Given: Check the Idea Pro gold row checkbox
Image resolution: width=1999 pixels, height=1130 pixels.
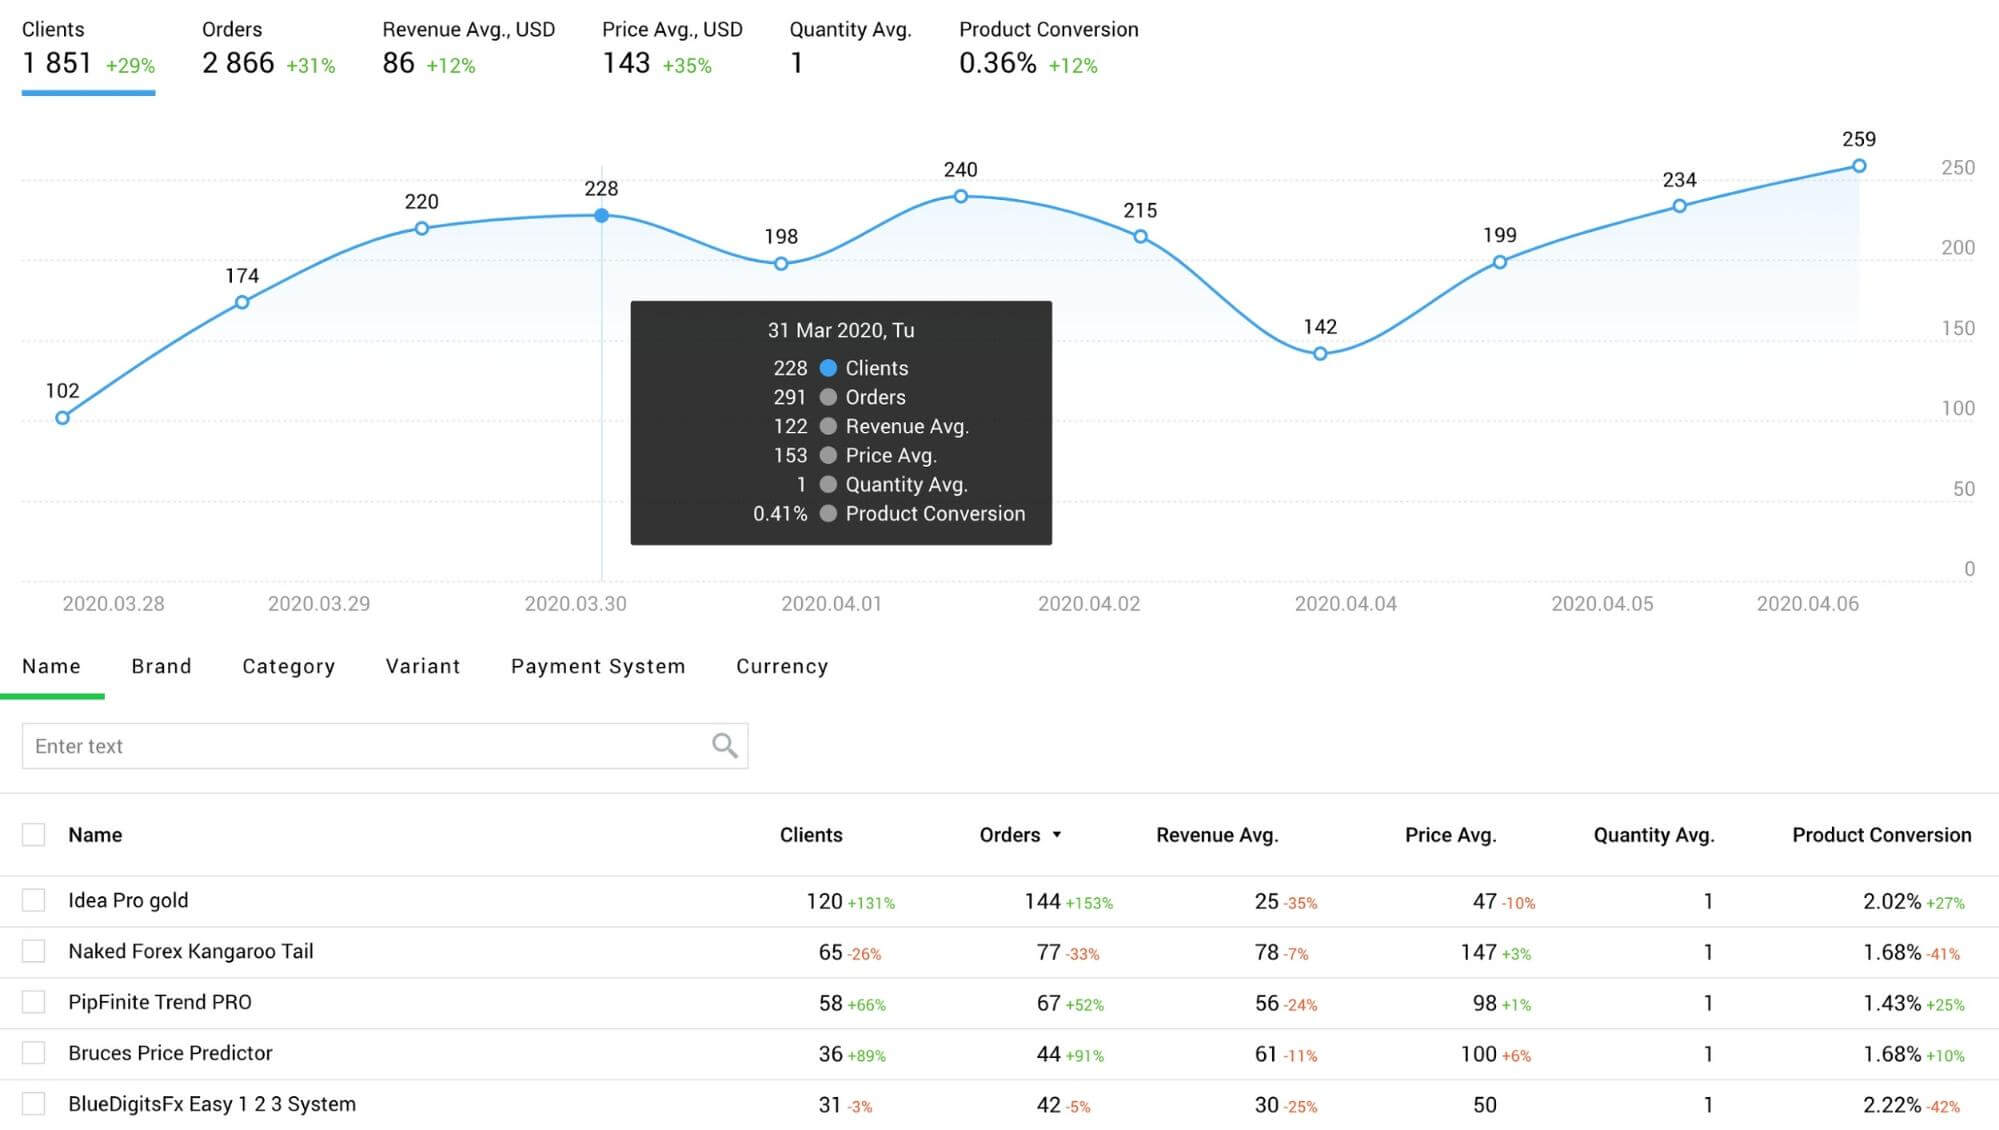Looking at the screenshot, I should pos(34,900).
